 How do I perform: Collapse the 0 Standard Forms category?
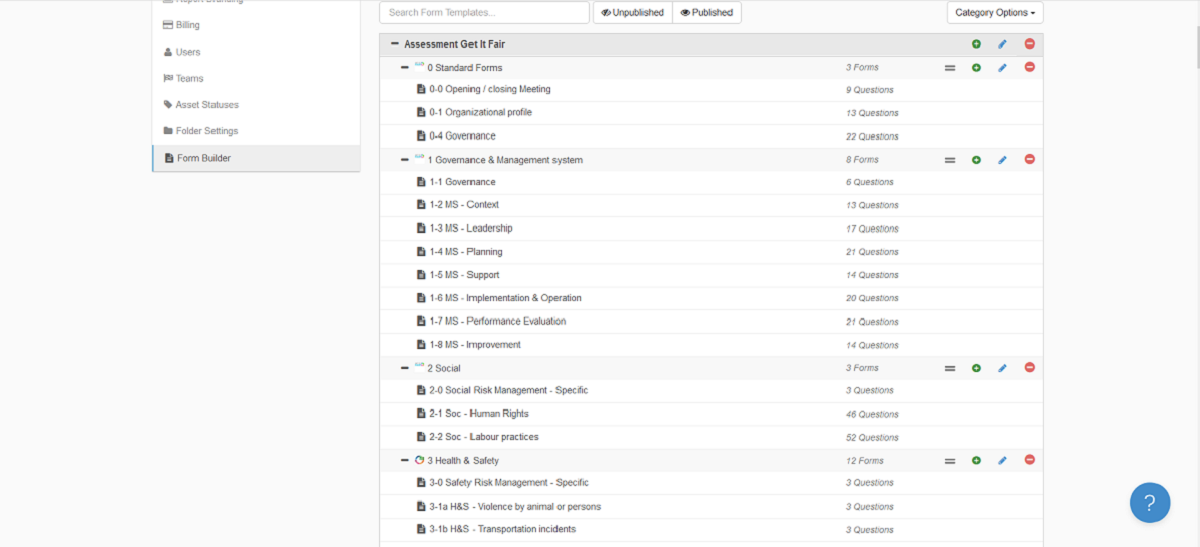tap(404, 68)
